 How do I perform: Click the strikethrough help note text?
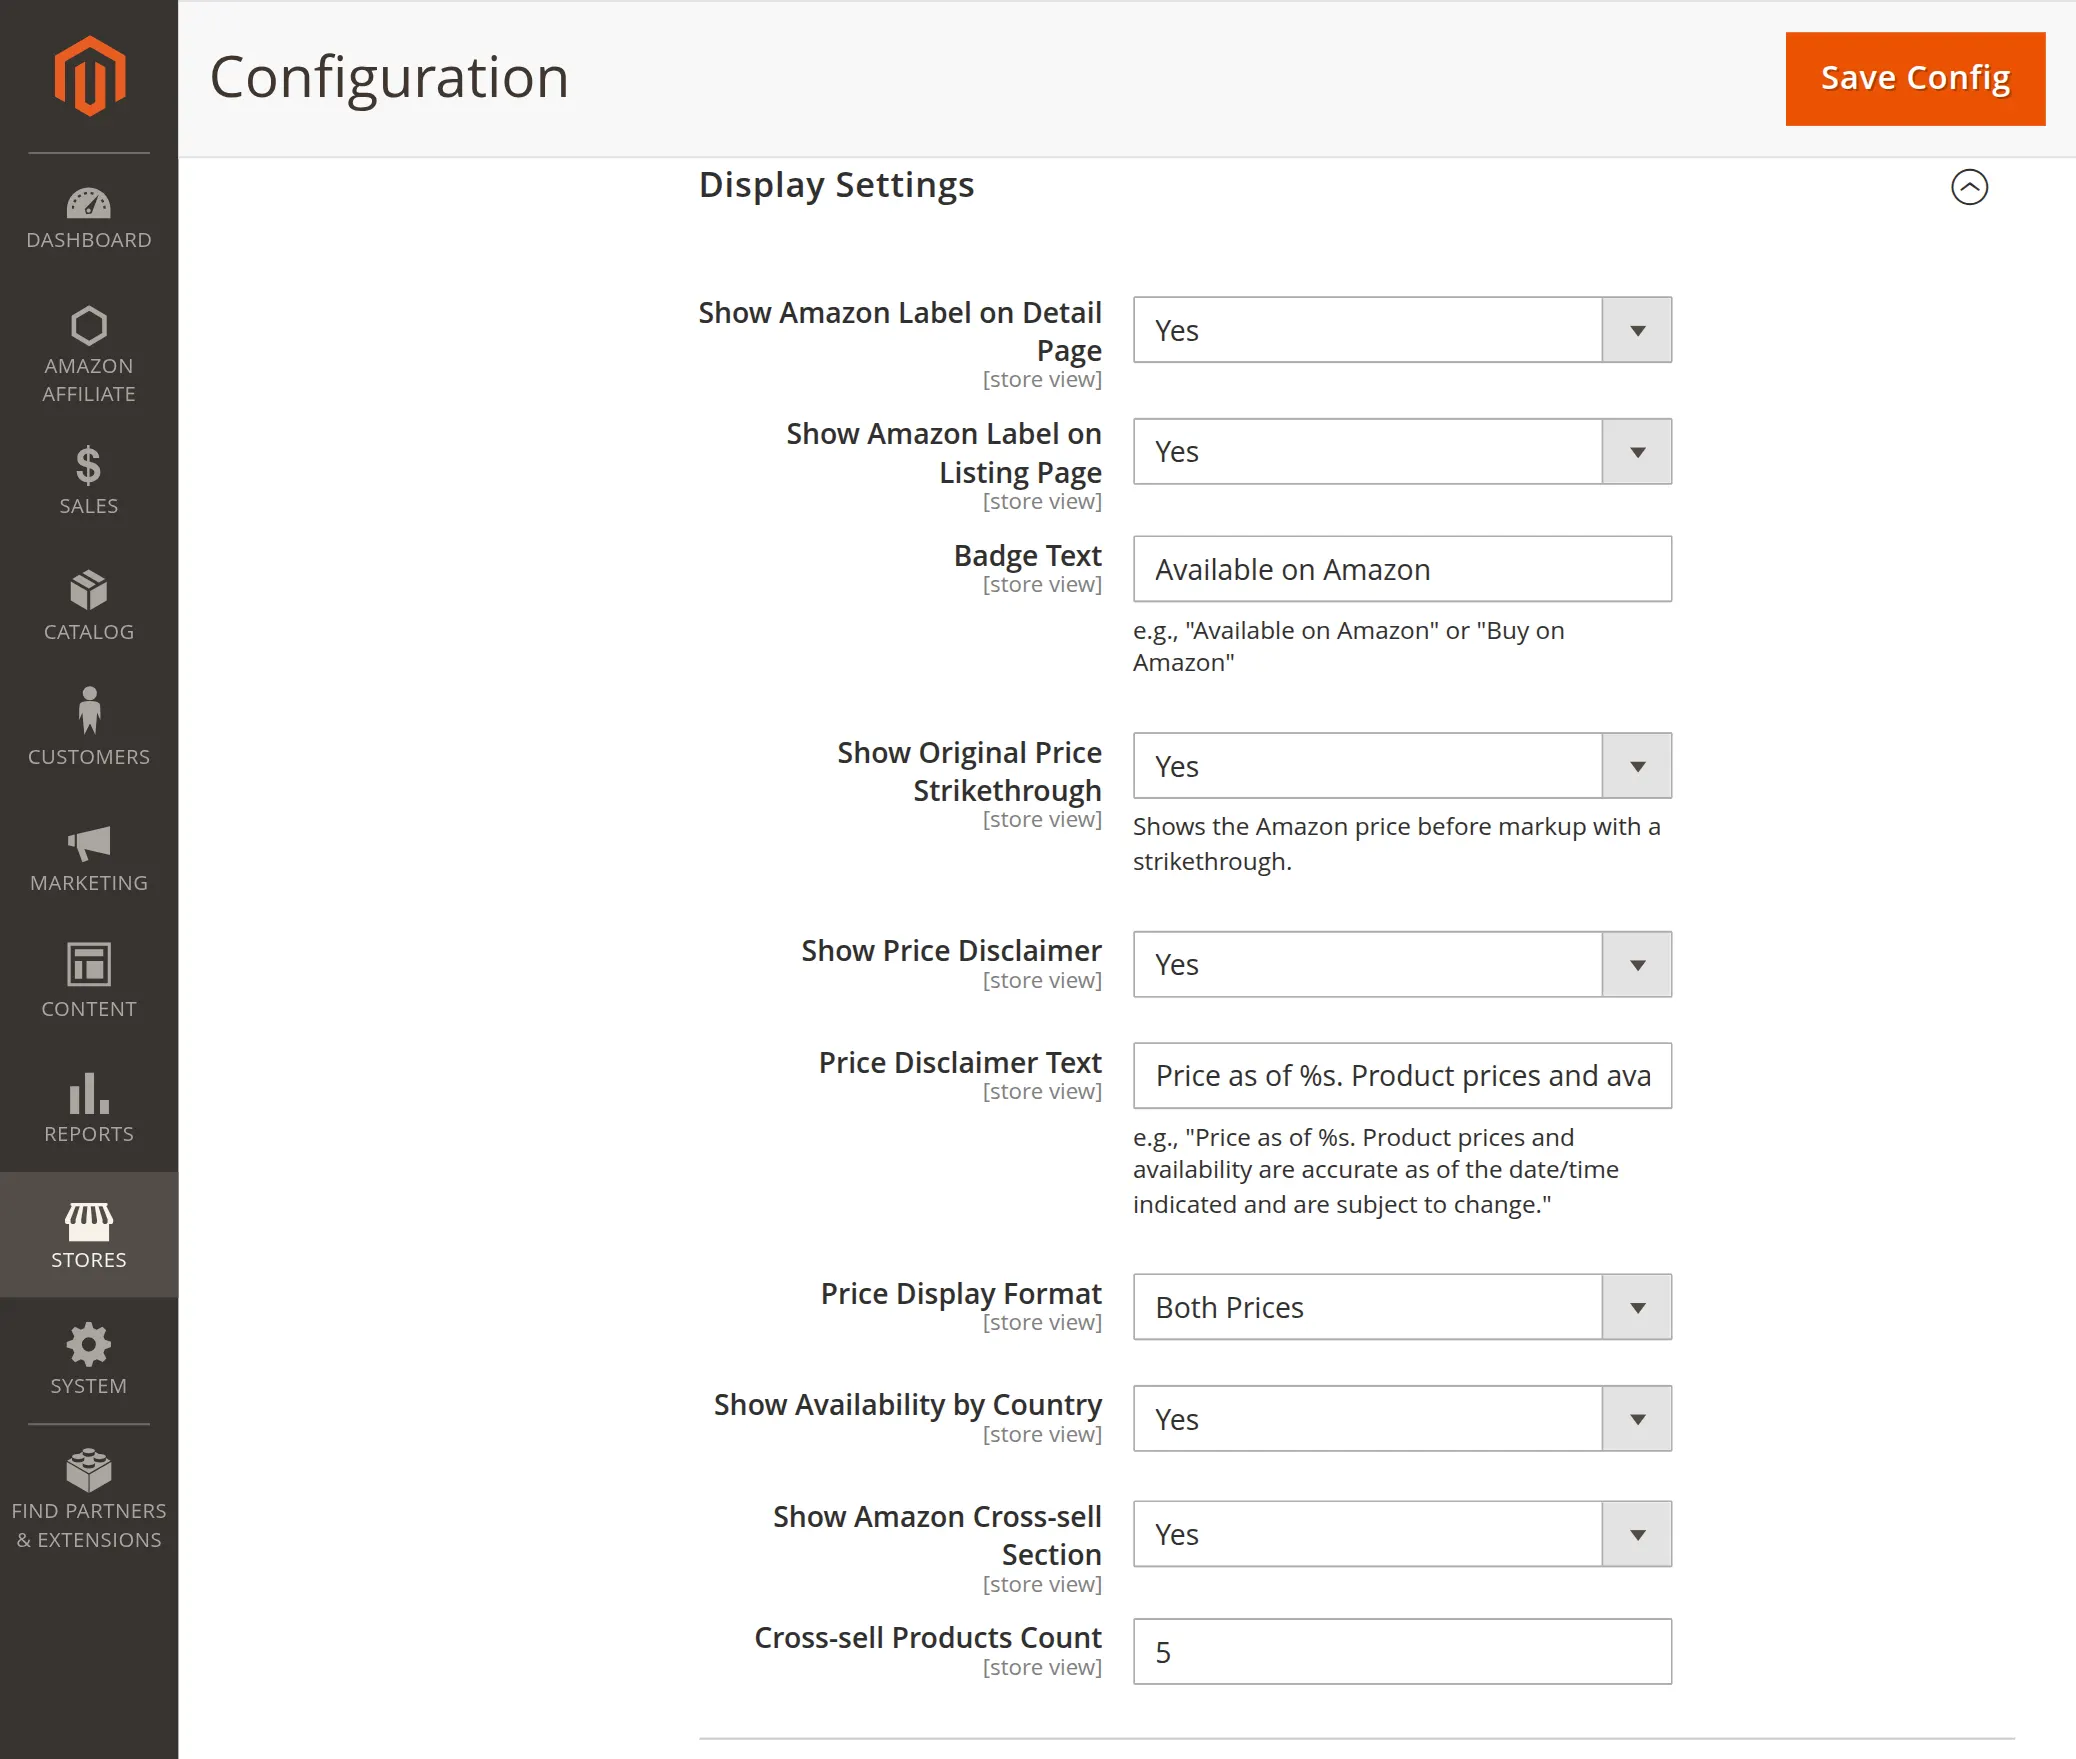1396,844
